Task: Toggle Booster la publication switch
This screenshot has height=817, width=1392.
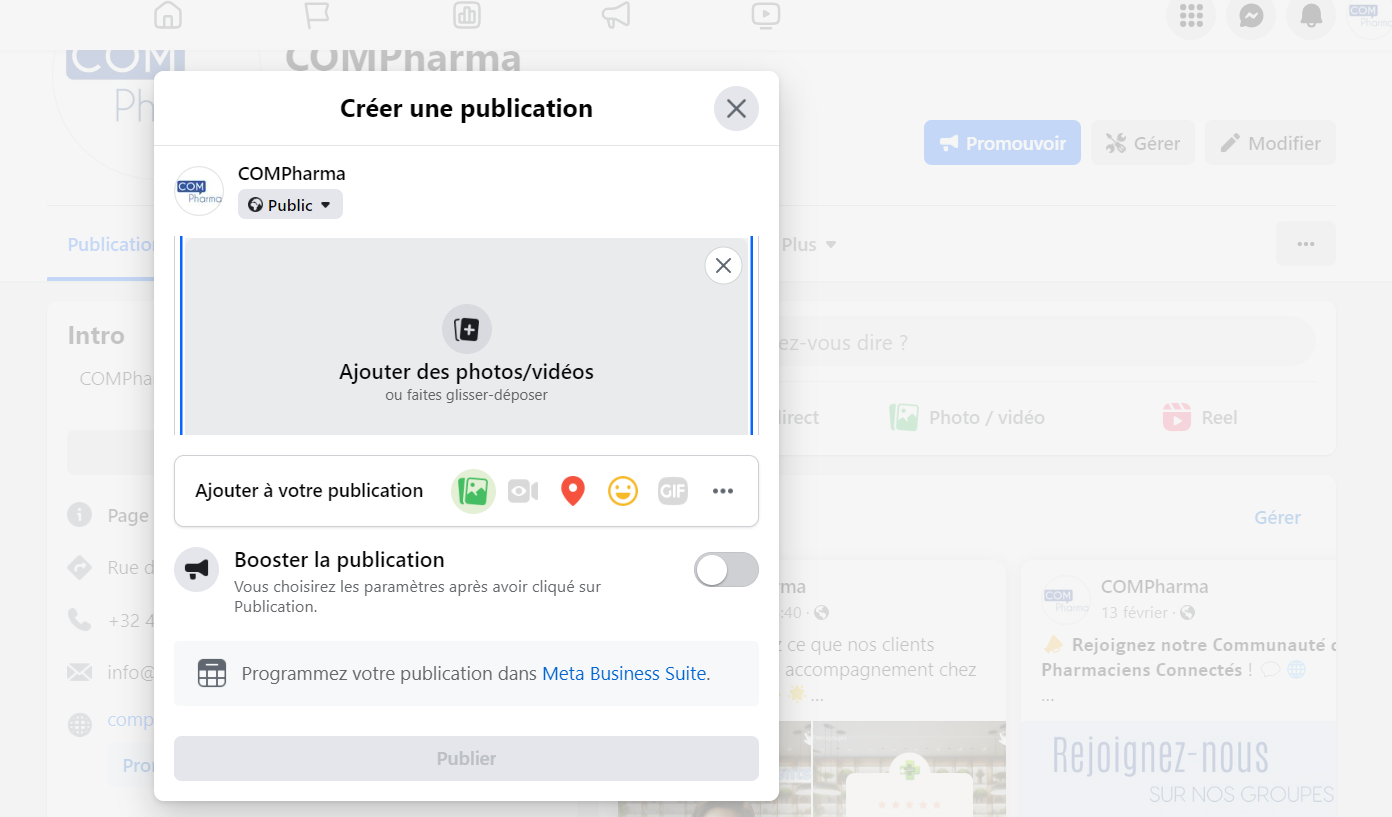Action: click(726, 570)
